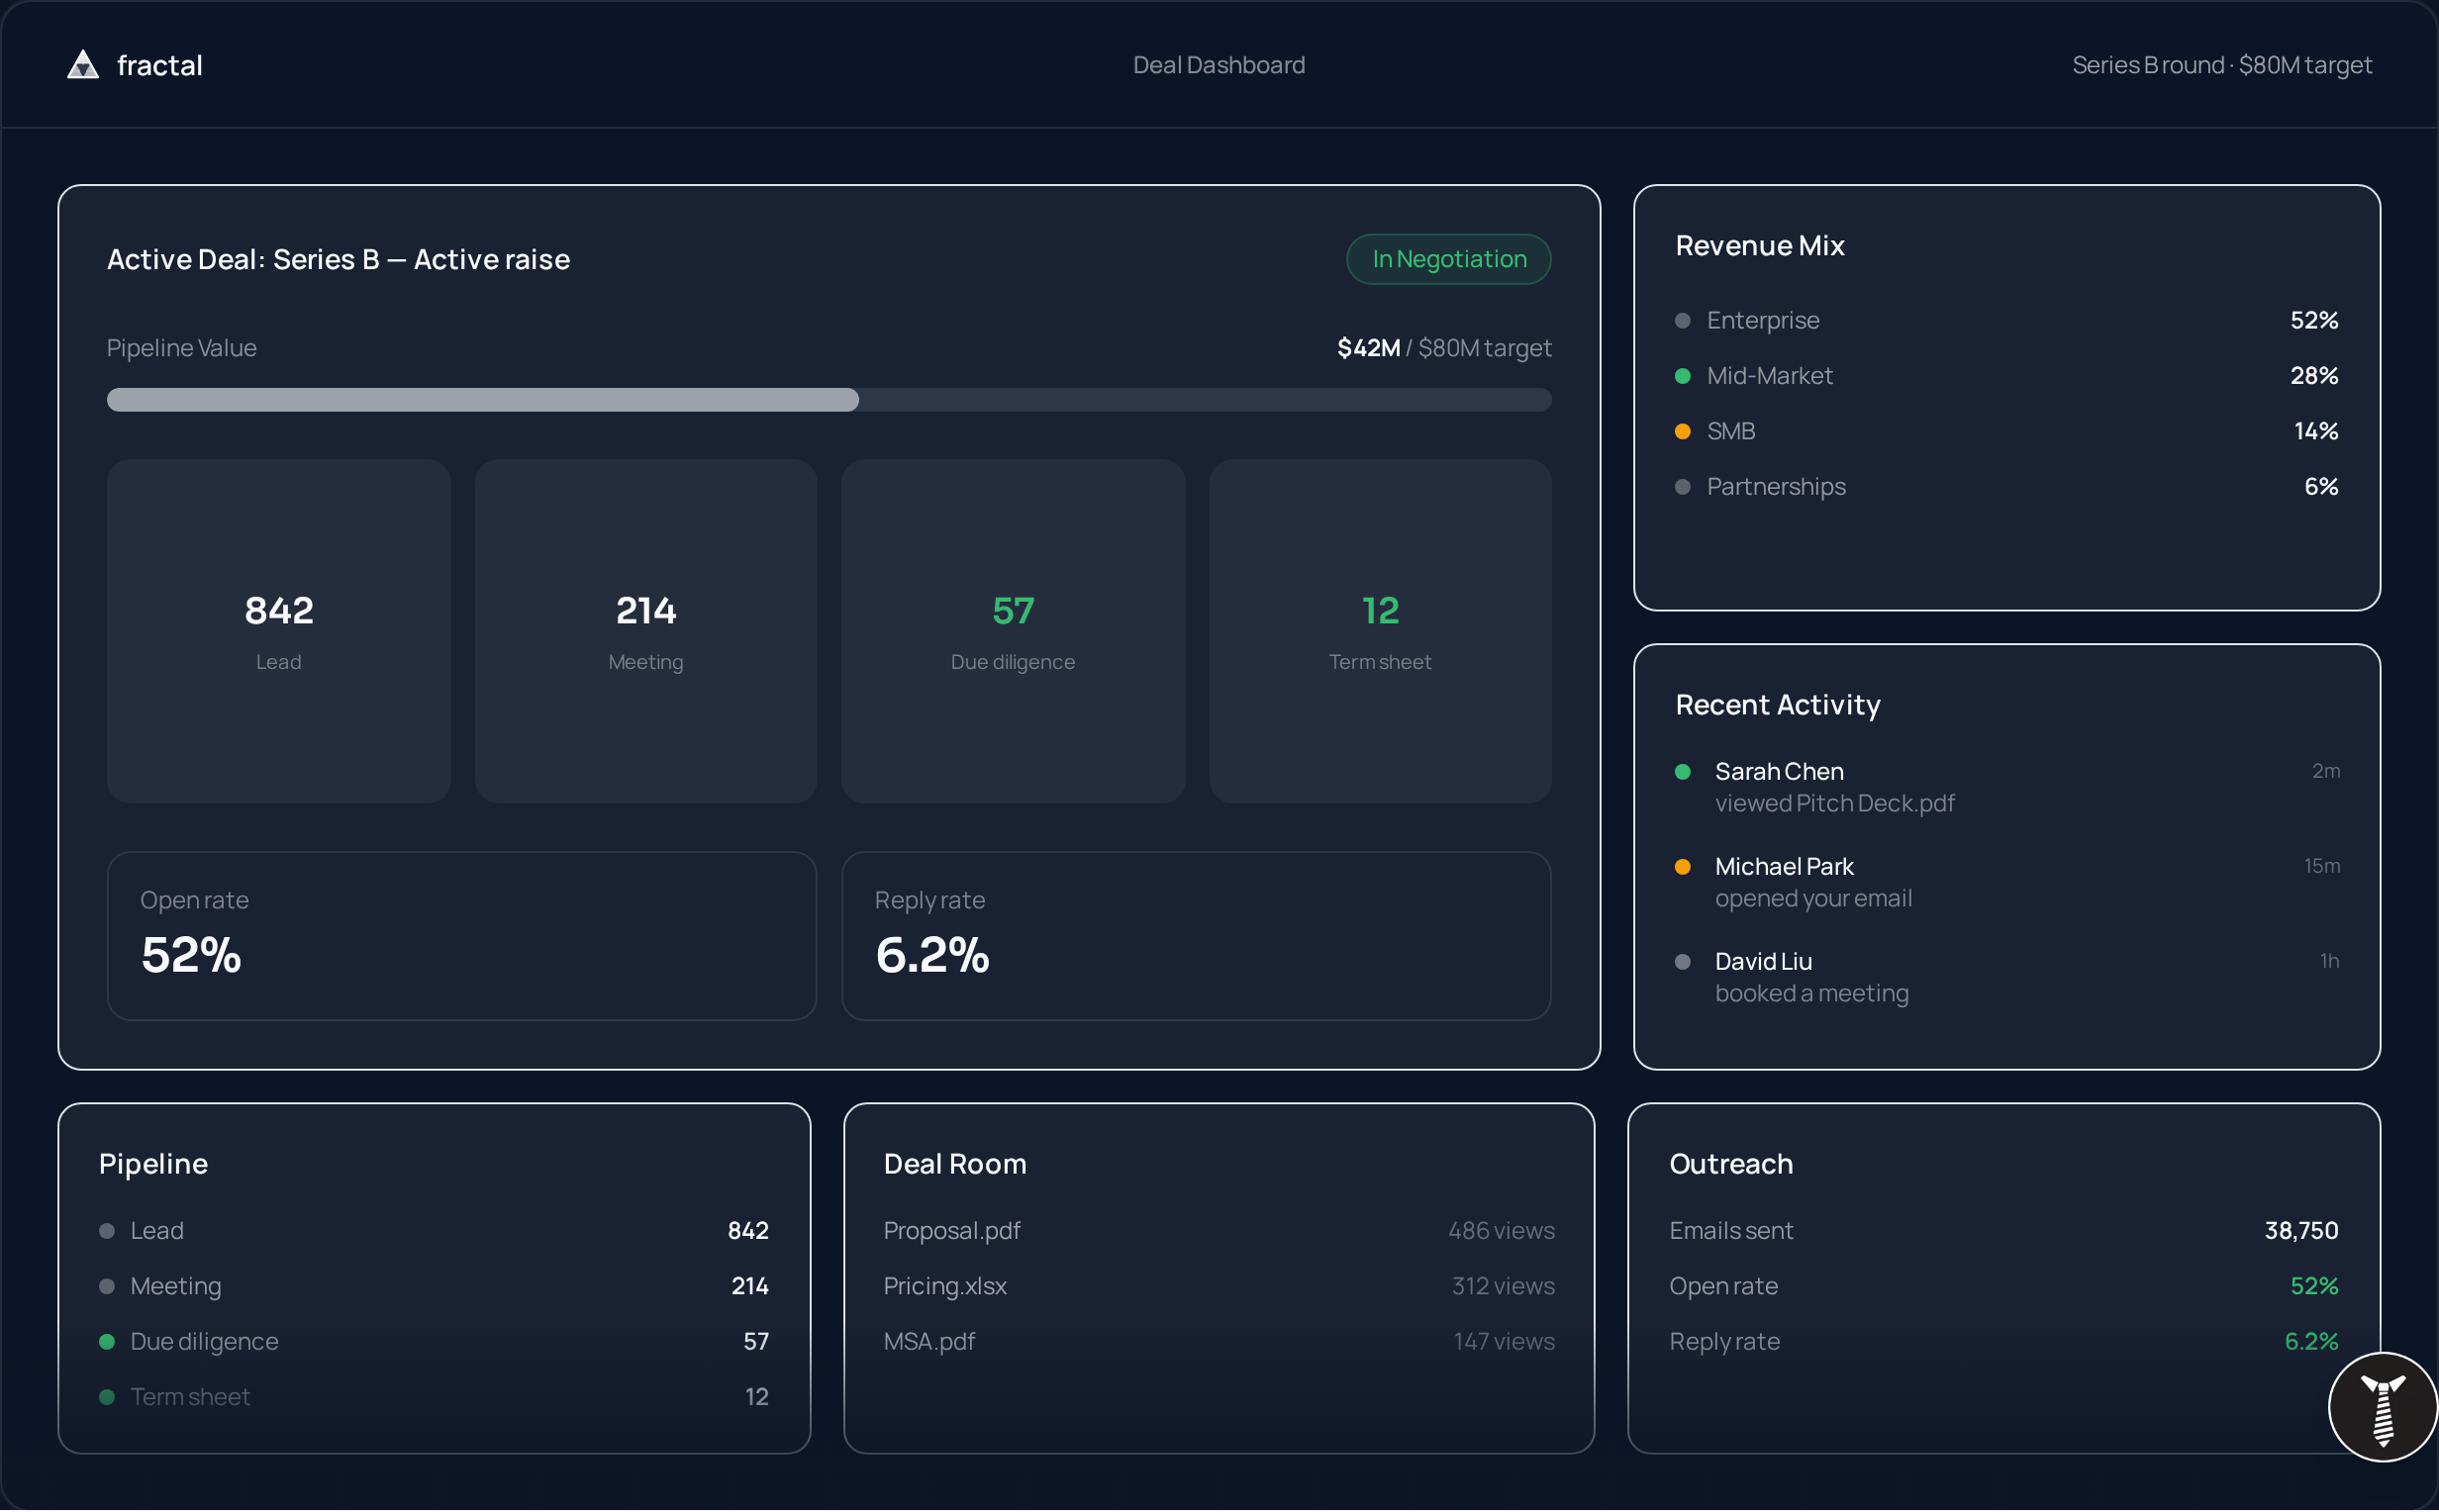Select Mid-Market row in Revenue Mix
This screenshot has height=1512, width=2439.
coord(2006,377)
